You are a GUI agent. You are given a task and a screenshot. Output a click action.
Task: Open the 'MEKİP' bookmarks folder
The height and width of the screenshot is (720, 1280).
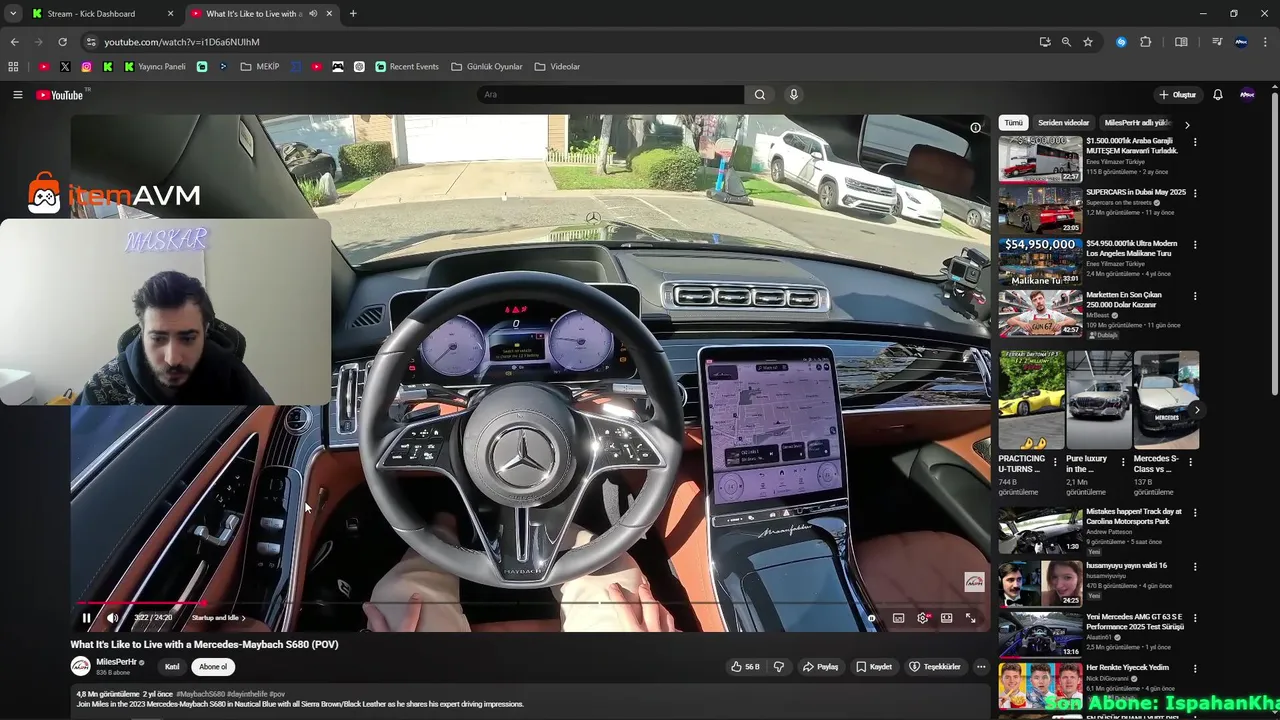coord(260,67)
